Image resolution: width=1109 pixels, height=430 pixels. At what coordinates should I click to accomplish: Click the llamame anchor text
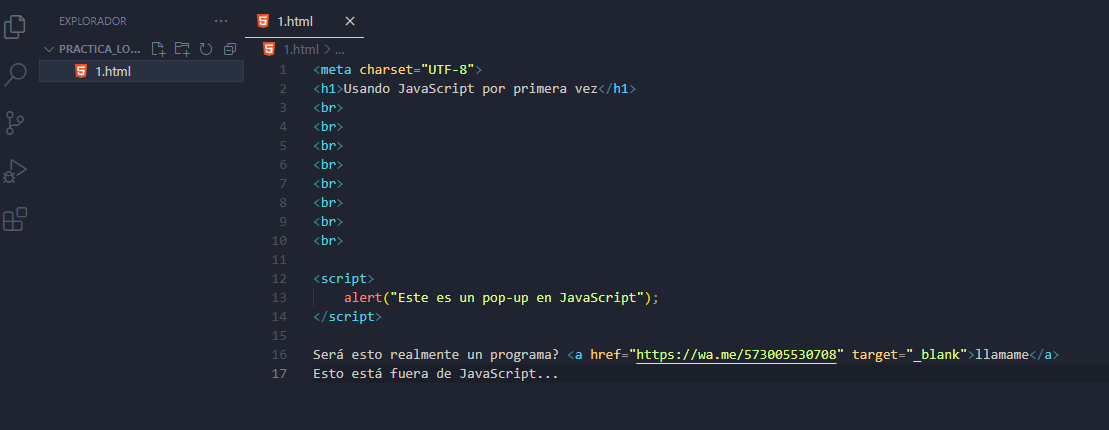pyautogui.click(x=1002, y=355)
